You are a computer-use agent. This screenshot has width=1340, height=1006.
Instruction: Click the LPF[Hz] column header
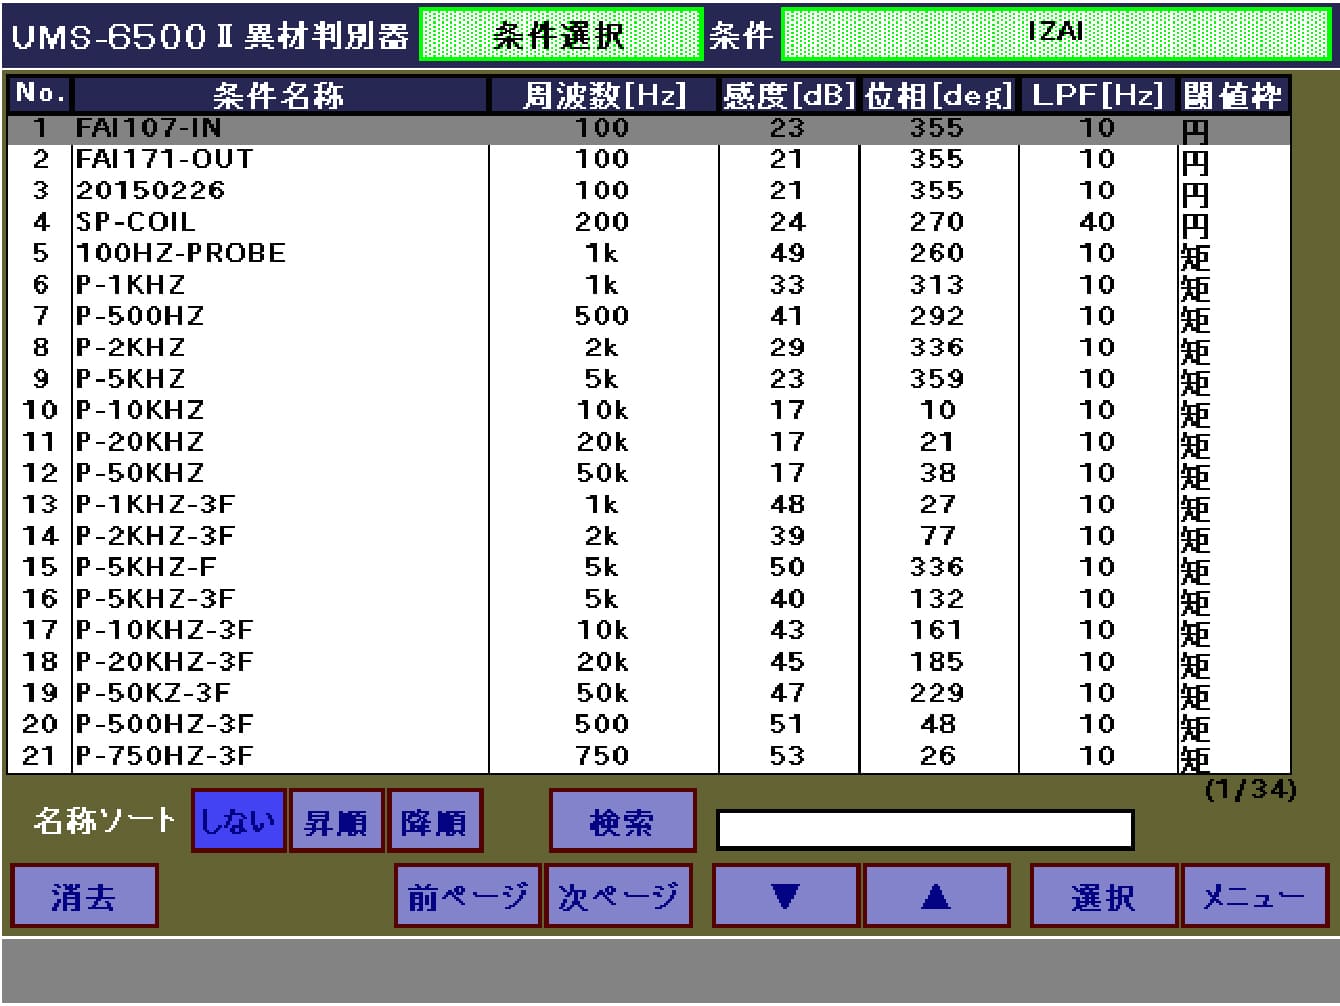point(1098,95)
